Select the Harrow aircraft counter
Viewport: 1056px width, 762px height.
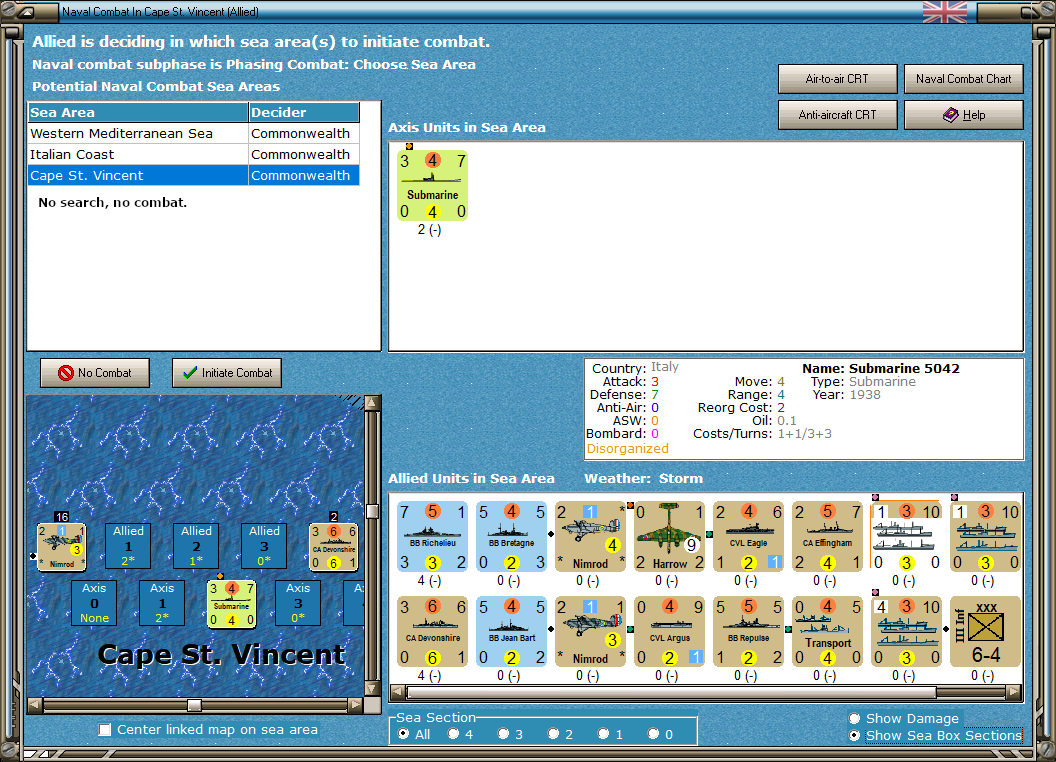pos(669,536)
